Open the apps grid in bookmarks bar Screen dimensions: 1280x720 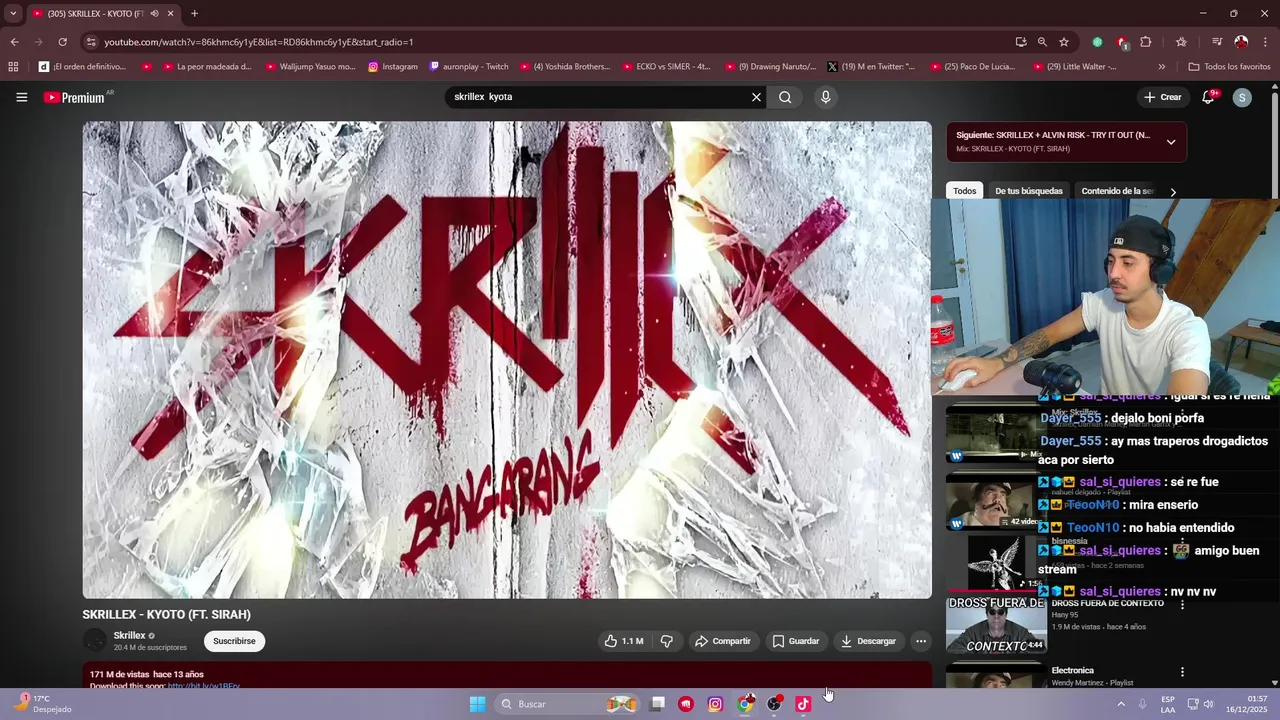pyautogui.click(x=13, y=67)
